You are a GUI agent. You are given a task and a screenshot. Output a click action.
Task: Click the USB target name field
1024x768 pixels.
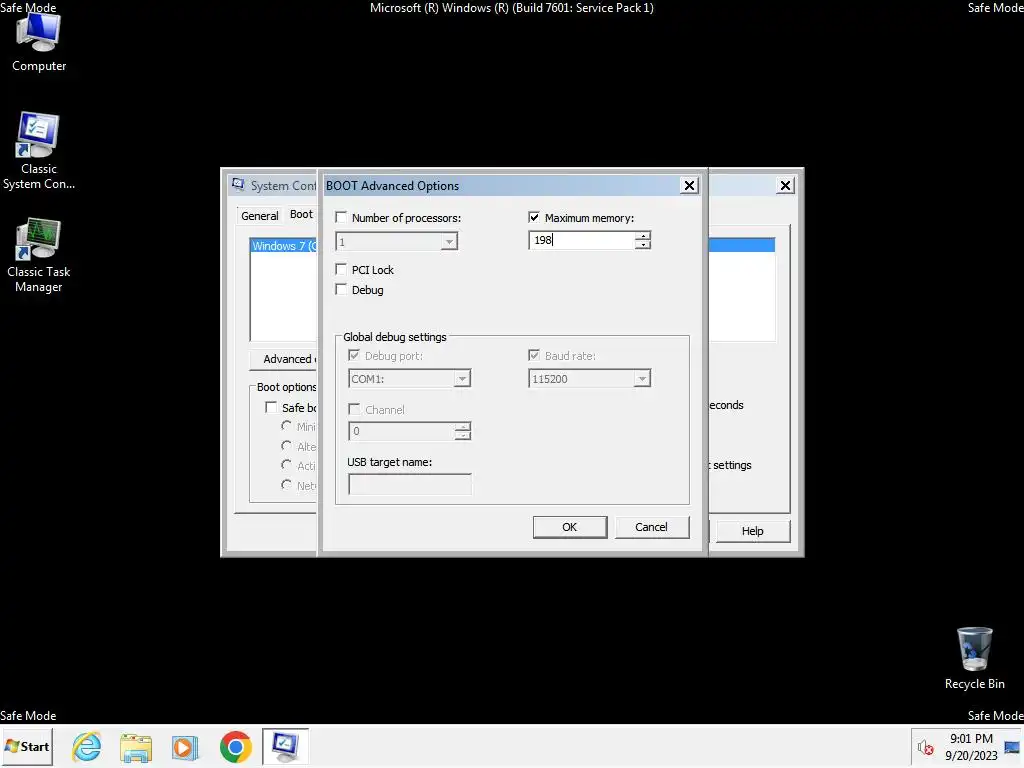click(409, 484)
